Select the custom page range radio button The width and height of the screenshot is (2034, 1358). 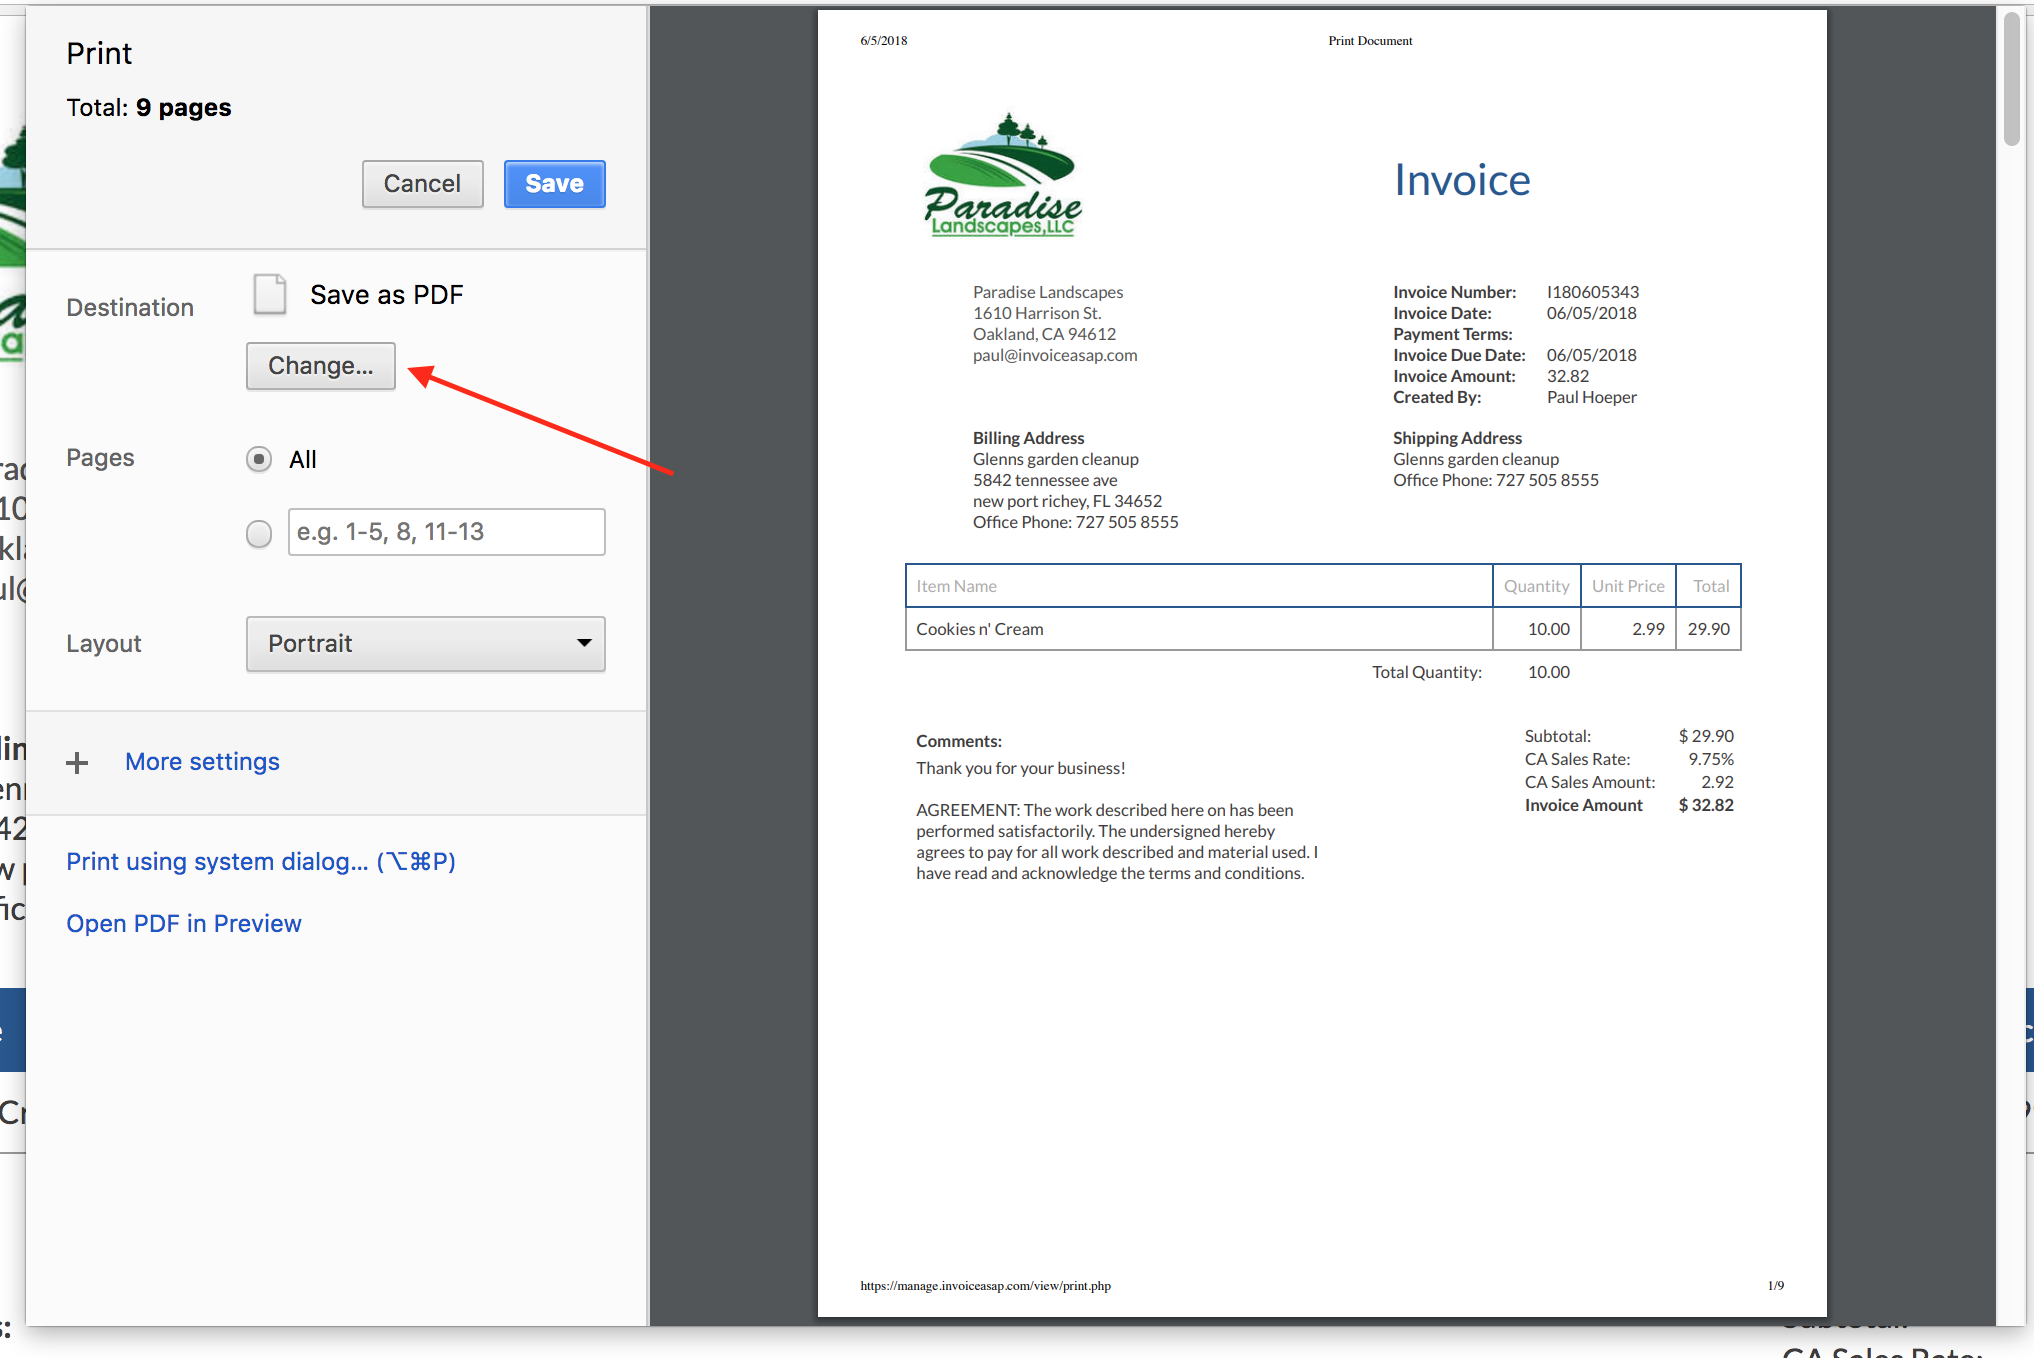(259, 534)
